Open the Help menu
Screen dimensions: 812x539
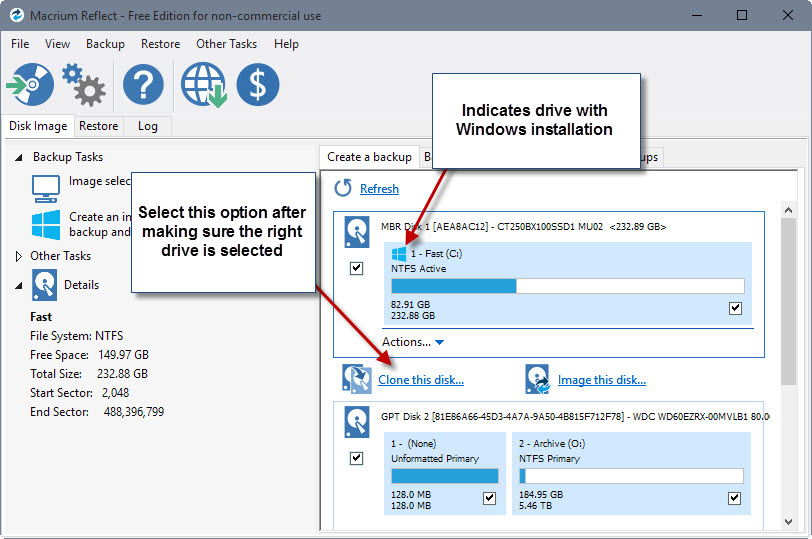click(286, 44)
